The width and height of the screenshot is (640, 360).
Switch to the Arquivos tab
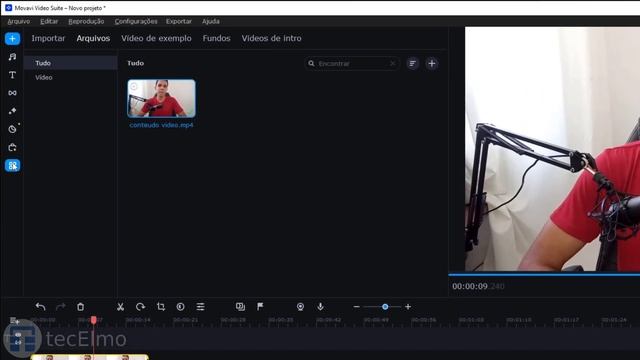coord(93,38)
